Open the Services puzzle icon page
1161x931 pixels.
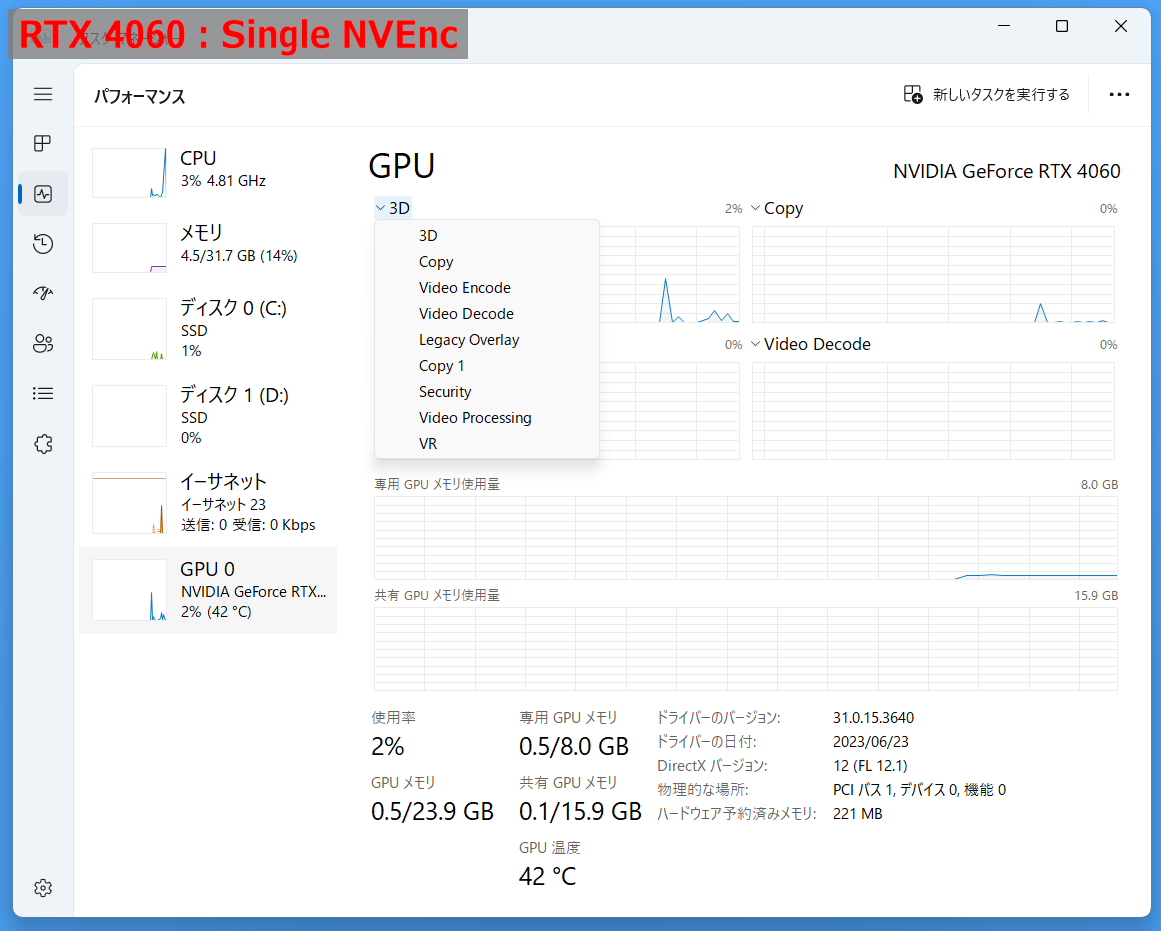(43, 444)
